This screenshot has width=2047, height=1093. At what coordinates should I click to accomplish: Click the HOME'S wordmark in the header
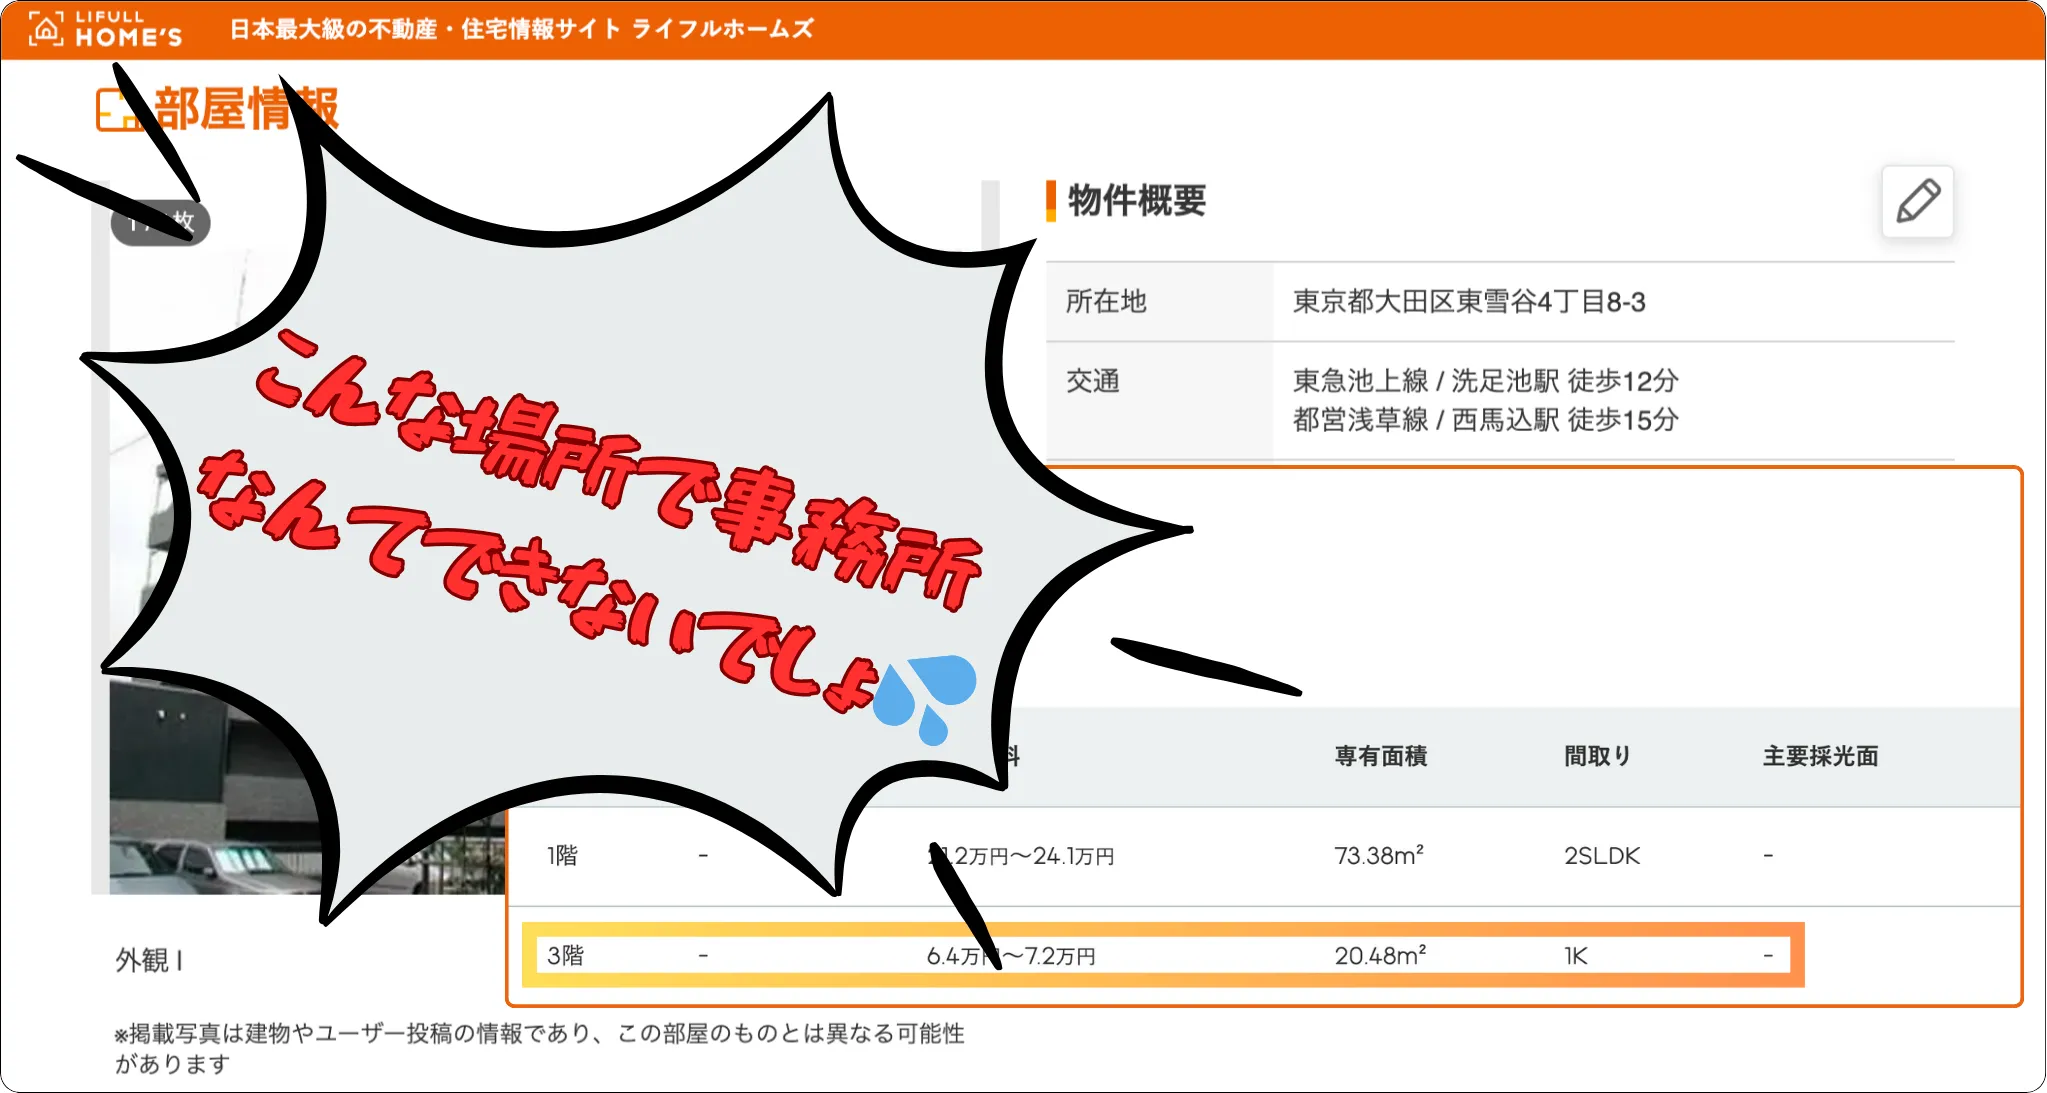(128, 36)
